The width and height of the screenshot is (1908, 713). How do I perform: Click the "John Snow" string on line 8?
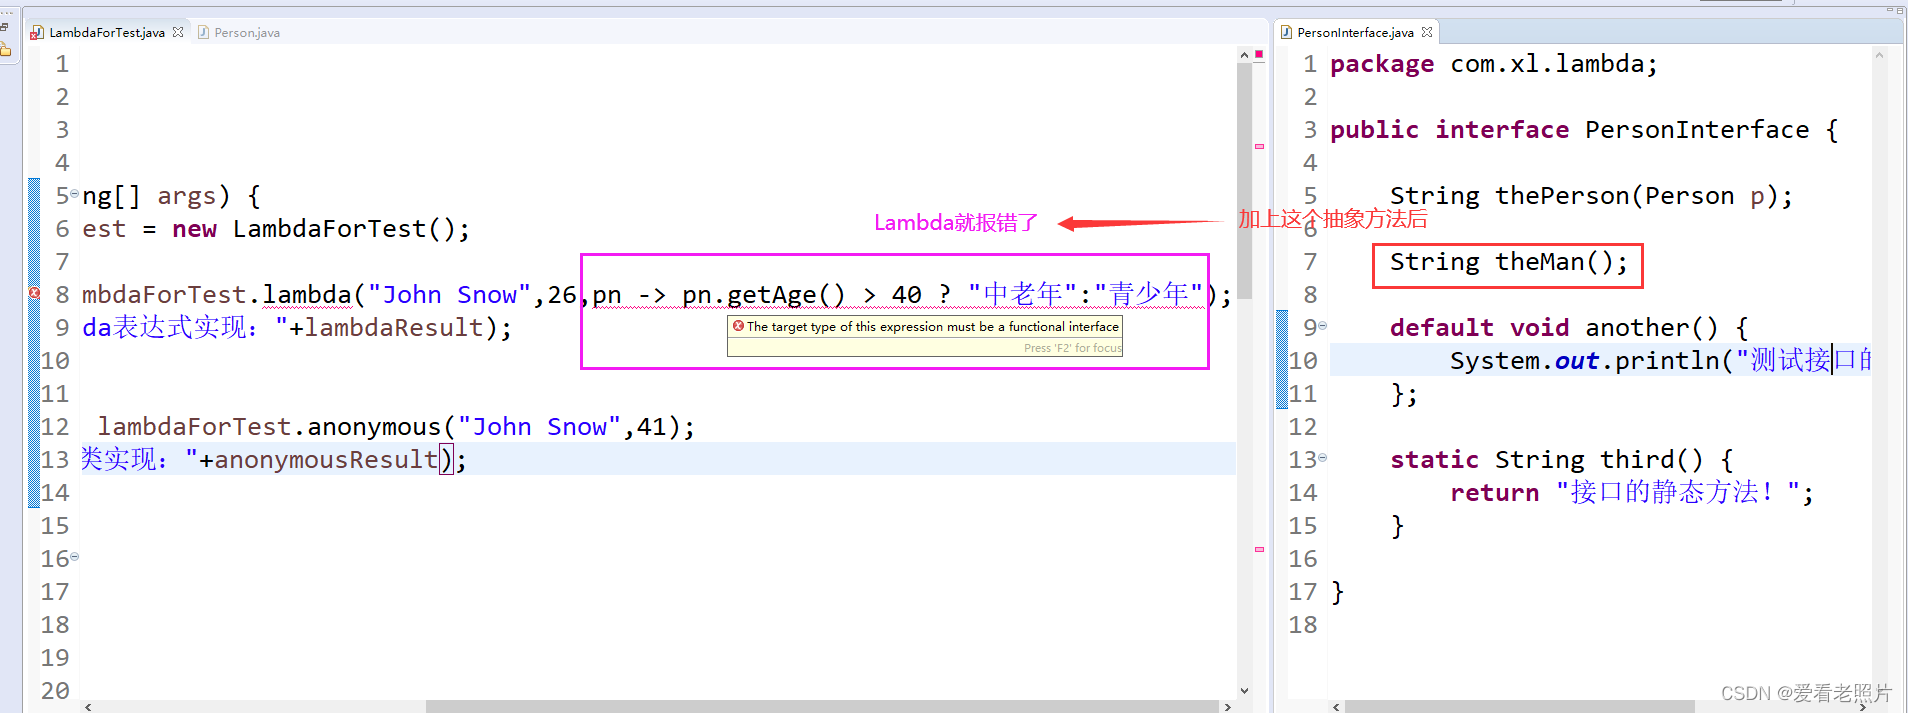pyautogui.click(x=449, y=295)
